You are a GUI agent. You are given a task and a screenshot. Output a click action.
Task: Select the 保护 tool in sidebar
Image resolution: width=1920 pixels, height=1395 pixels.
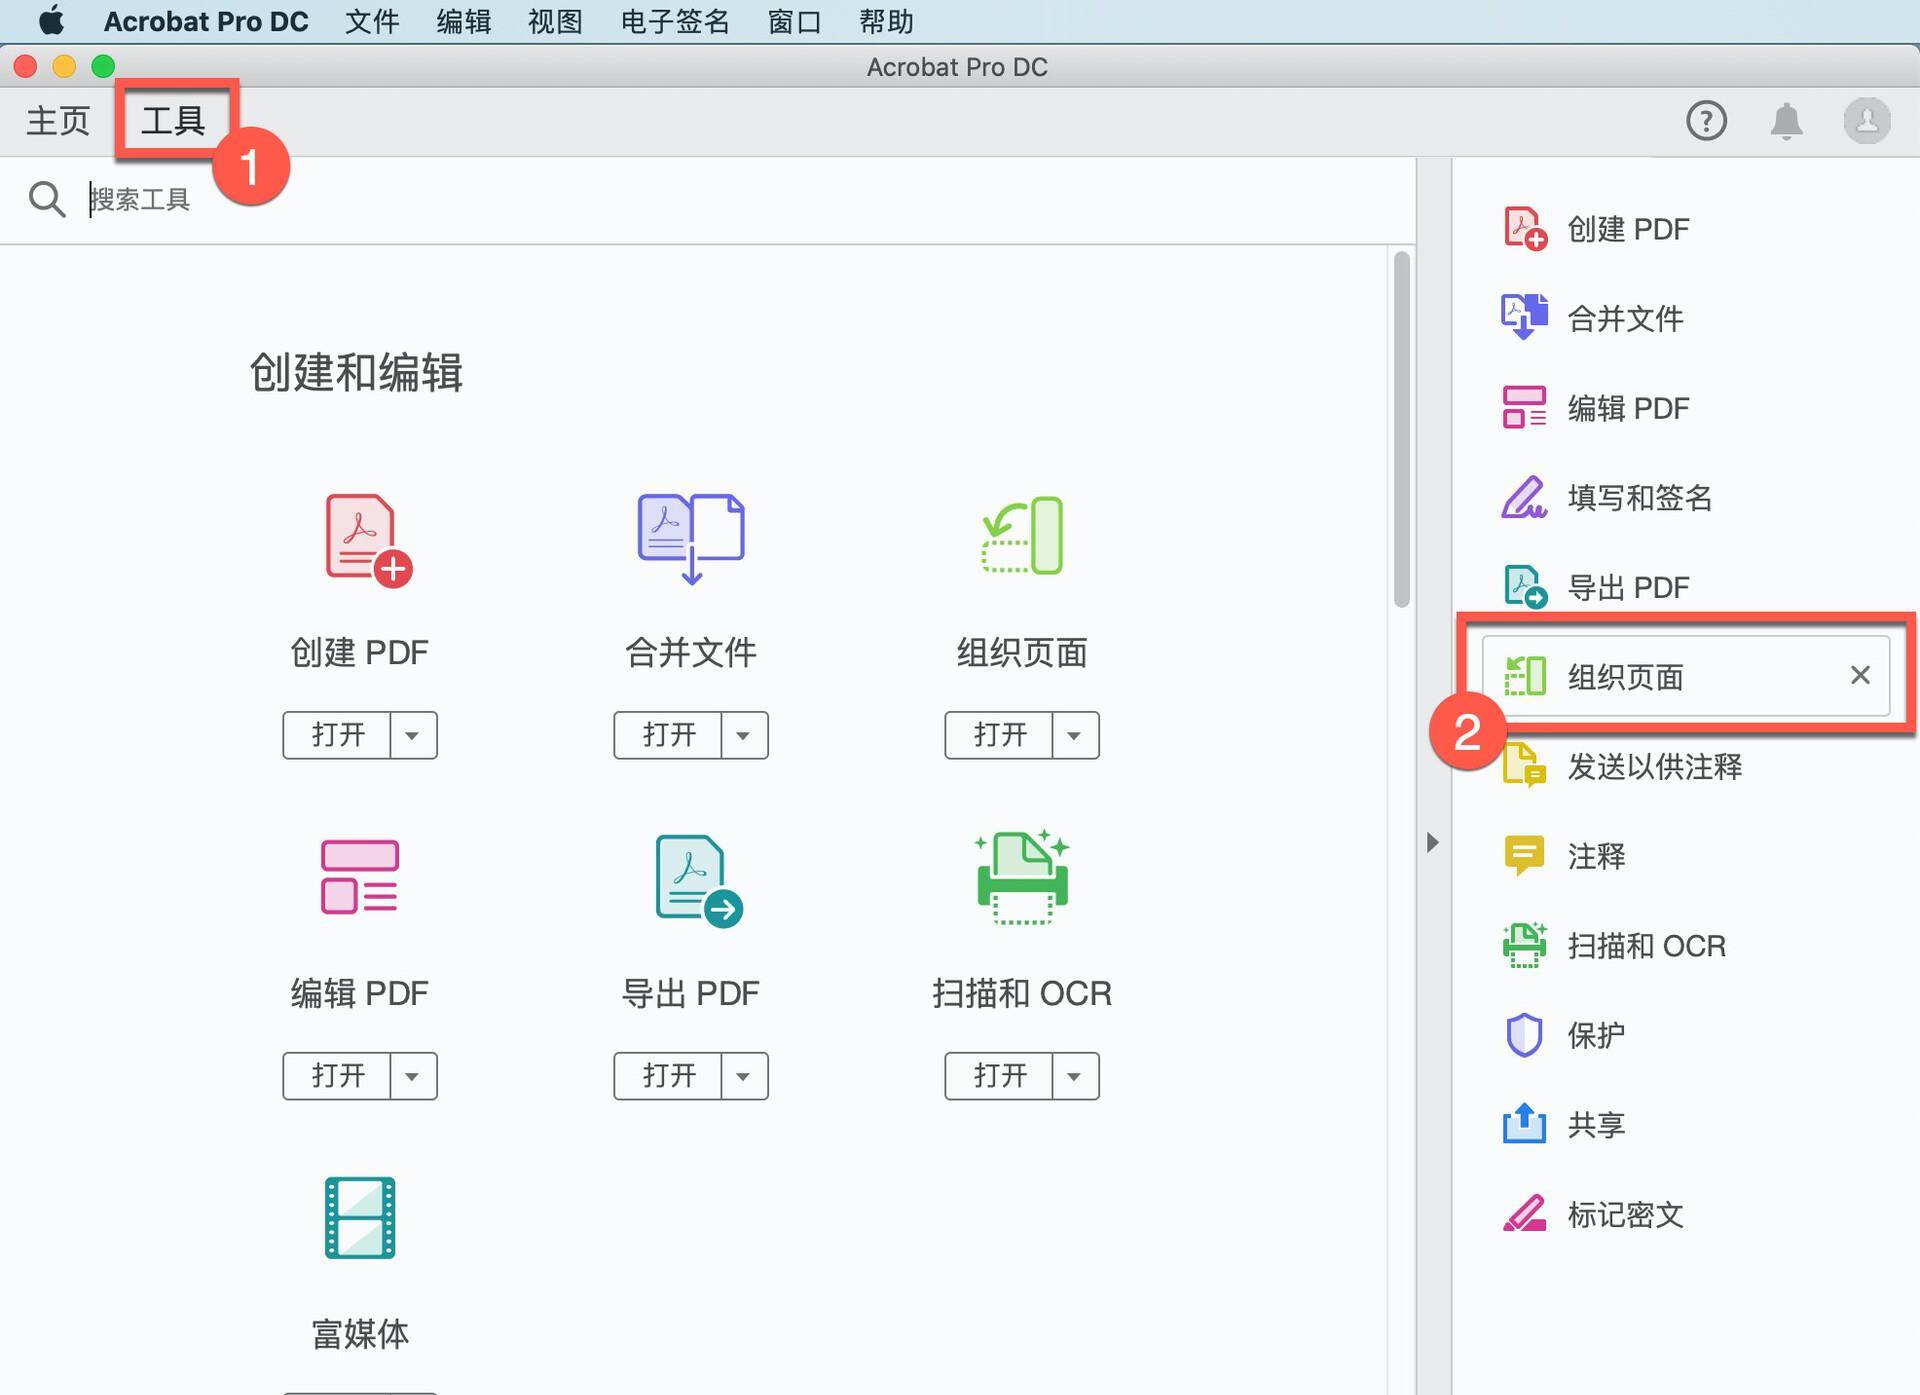click(1596, 1035)
